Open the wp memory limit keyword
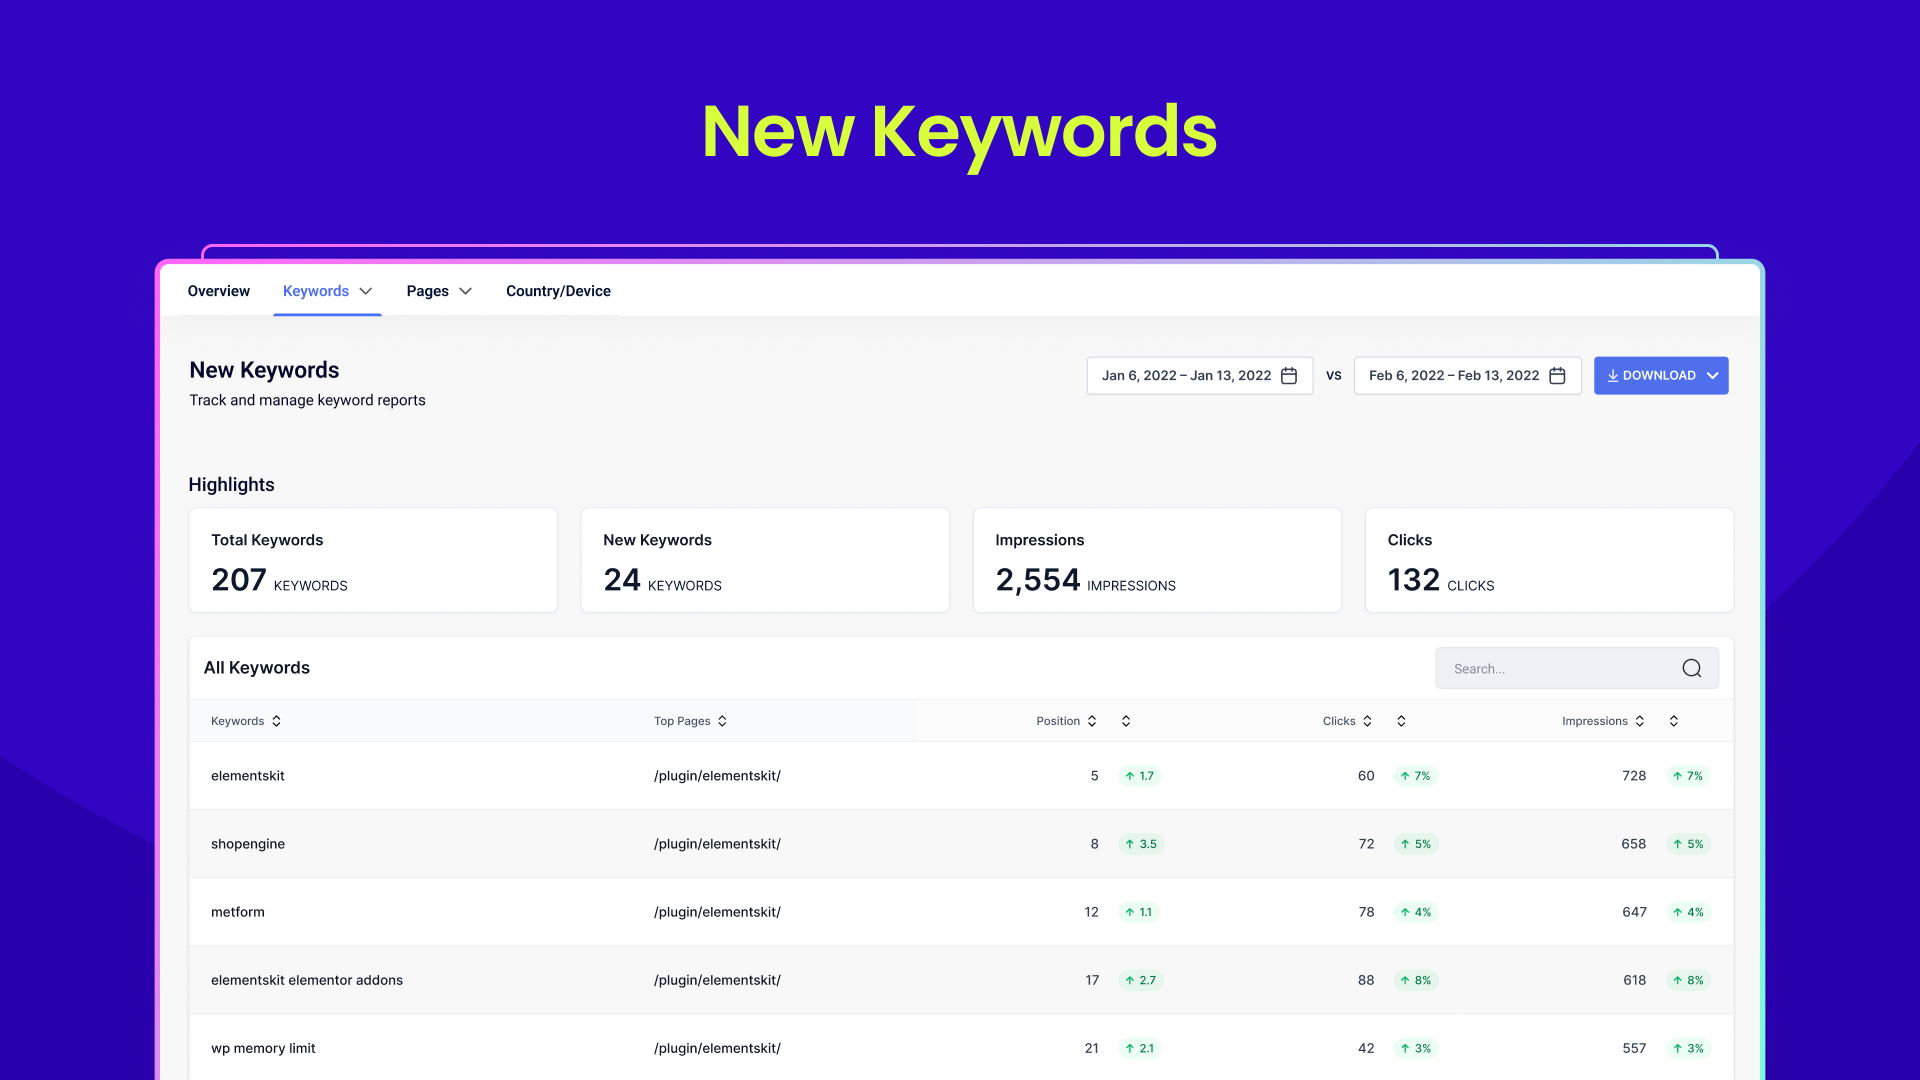This screenshot has width=1920, height=1080. [263, 1048]
